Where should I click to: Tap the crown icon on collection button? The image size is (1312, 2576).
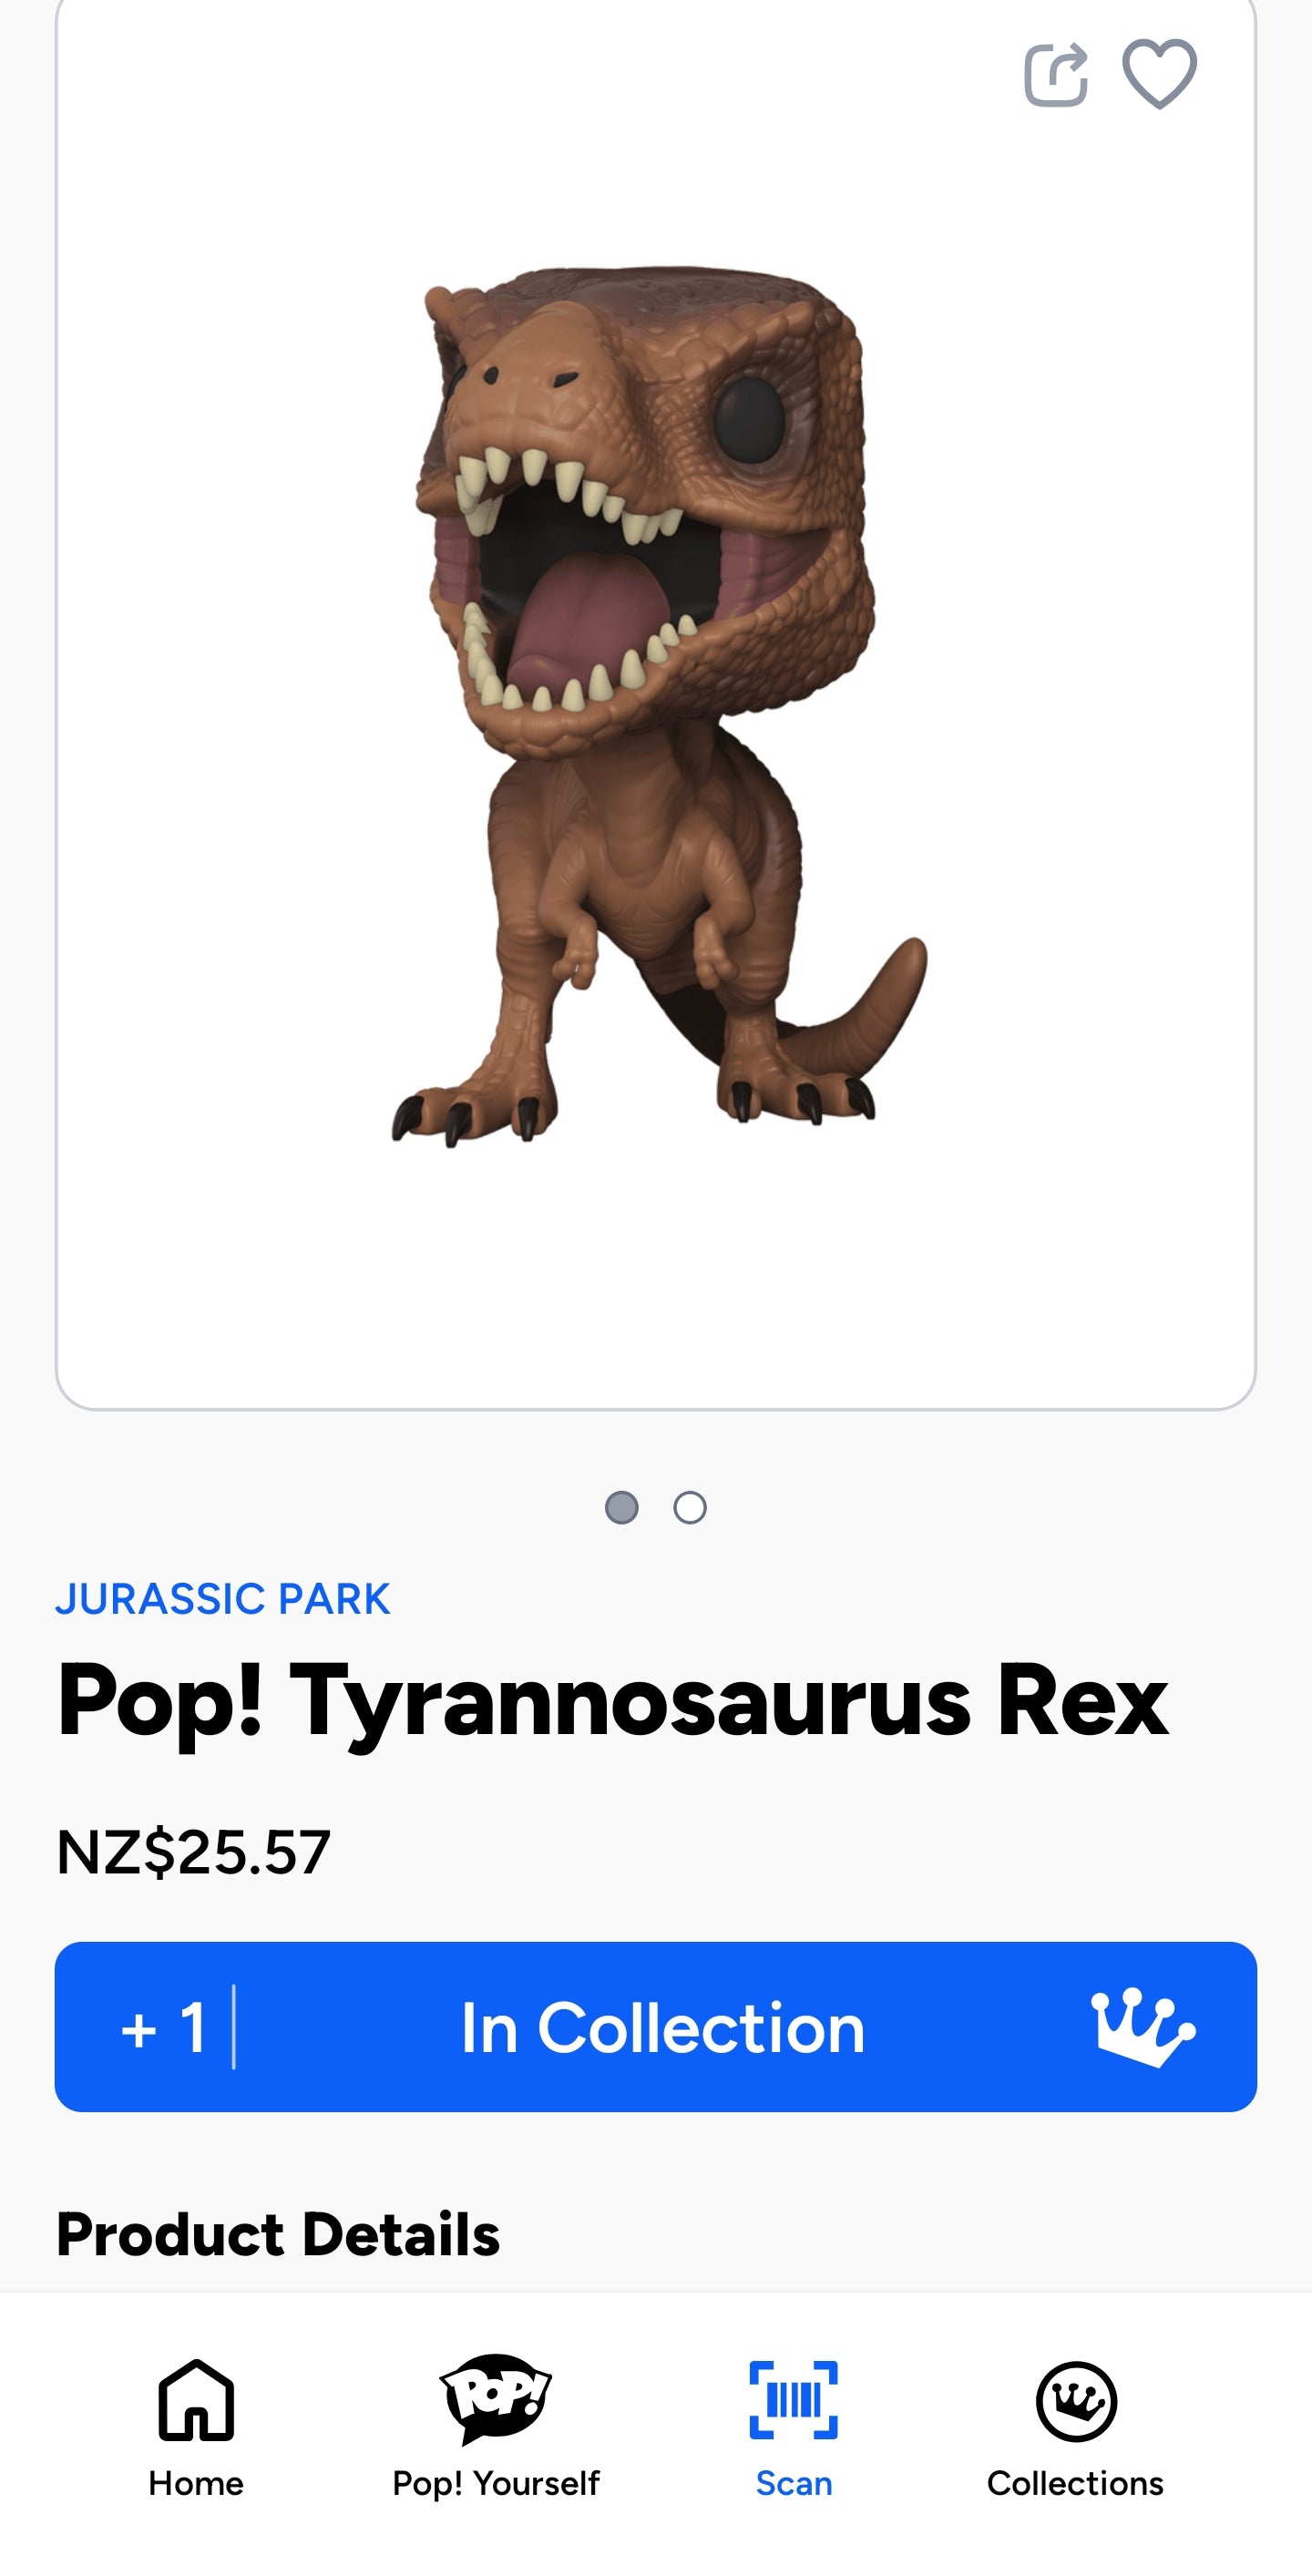(1142, 2027)
